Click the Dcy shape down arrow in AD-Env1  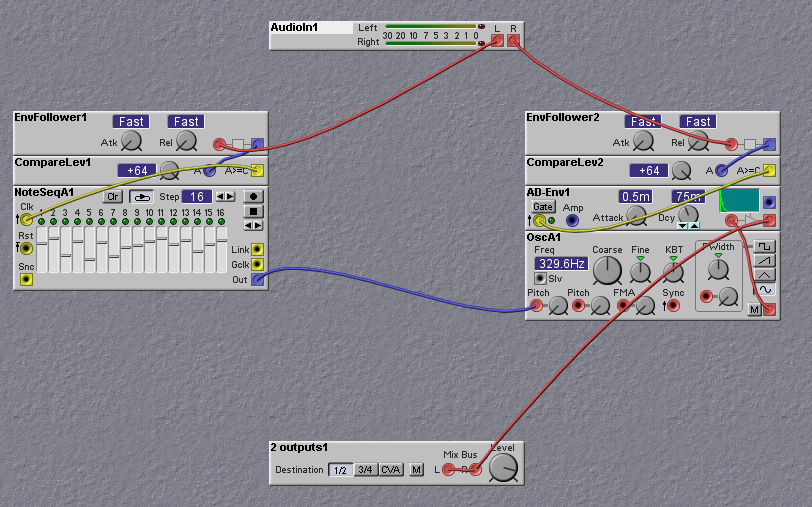(x=683, y=226)
